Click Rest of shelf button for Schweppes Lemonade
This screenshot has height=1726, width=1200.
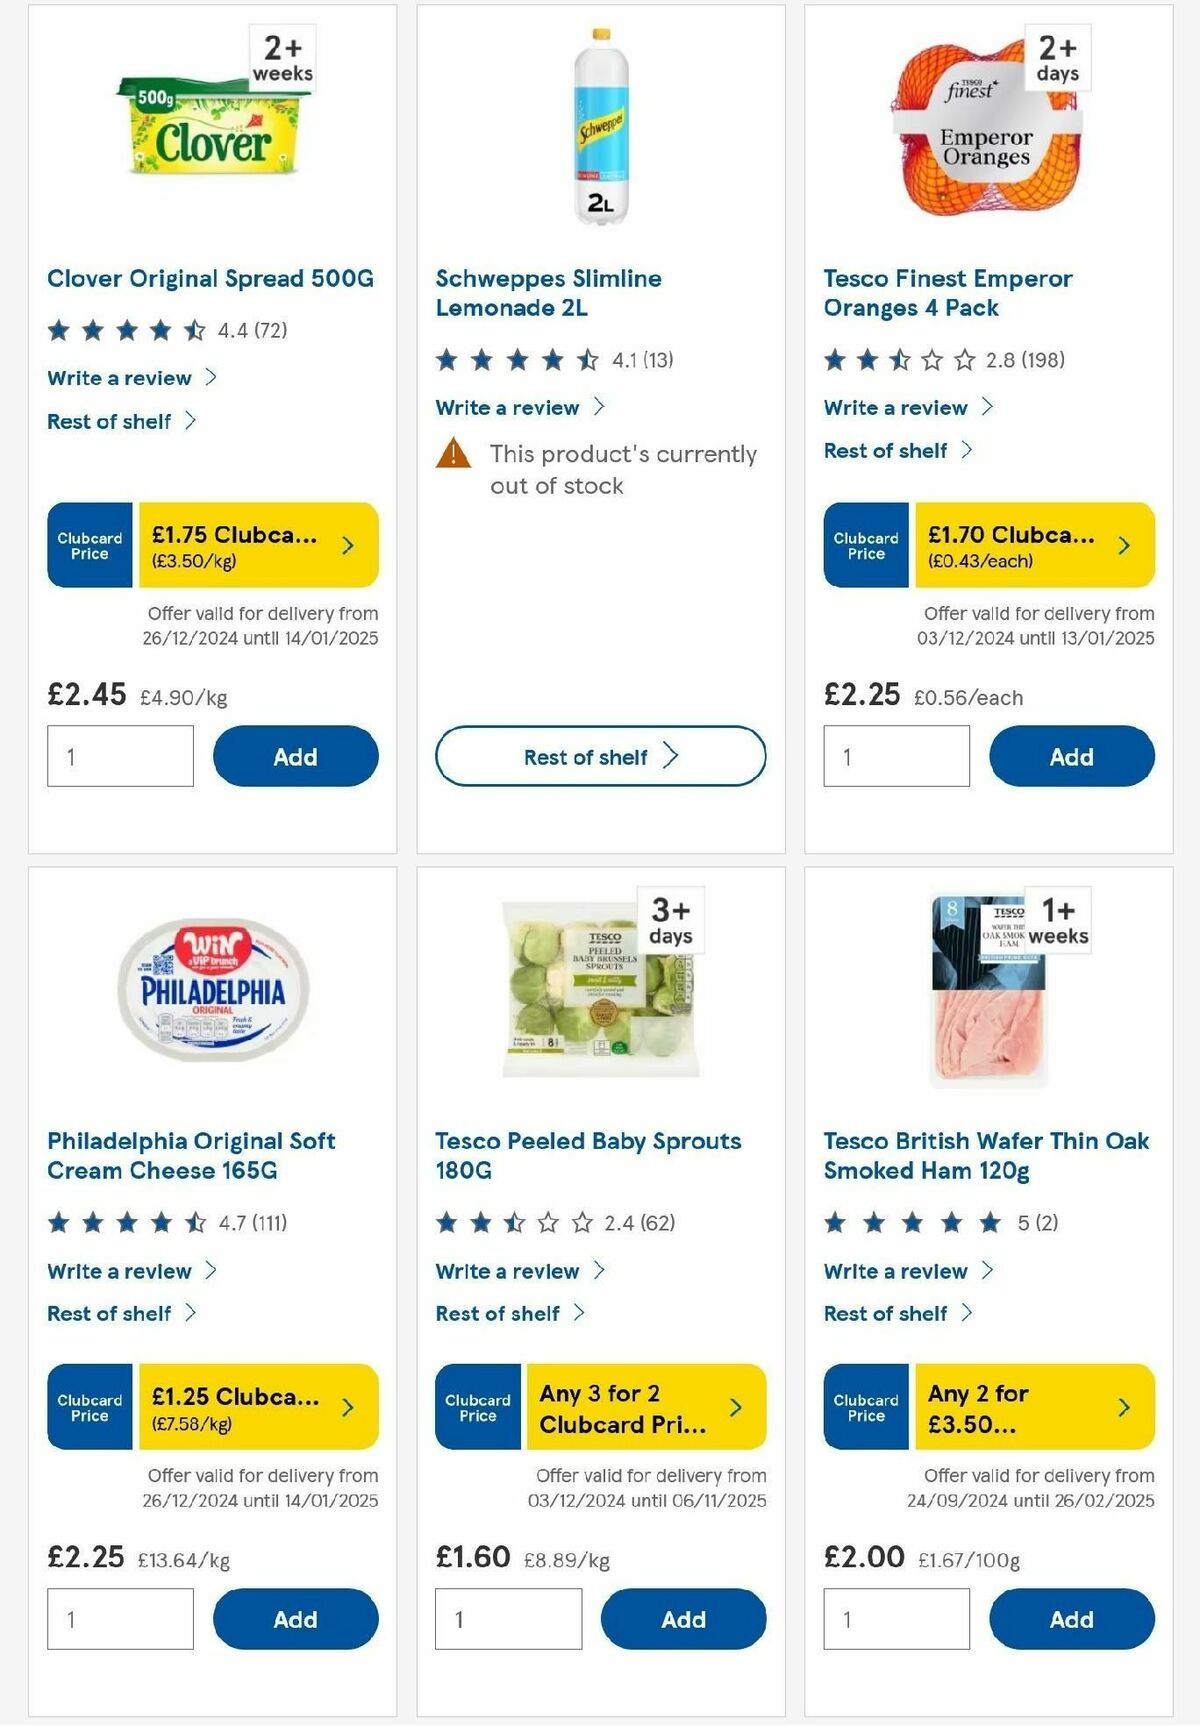(x=600, y=757)
